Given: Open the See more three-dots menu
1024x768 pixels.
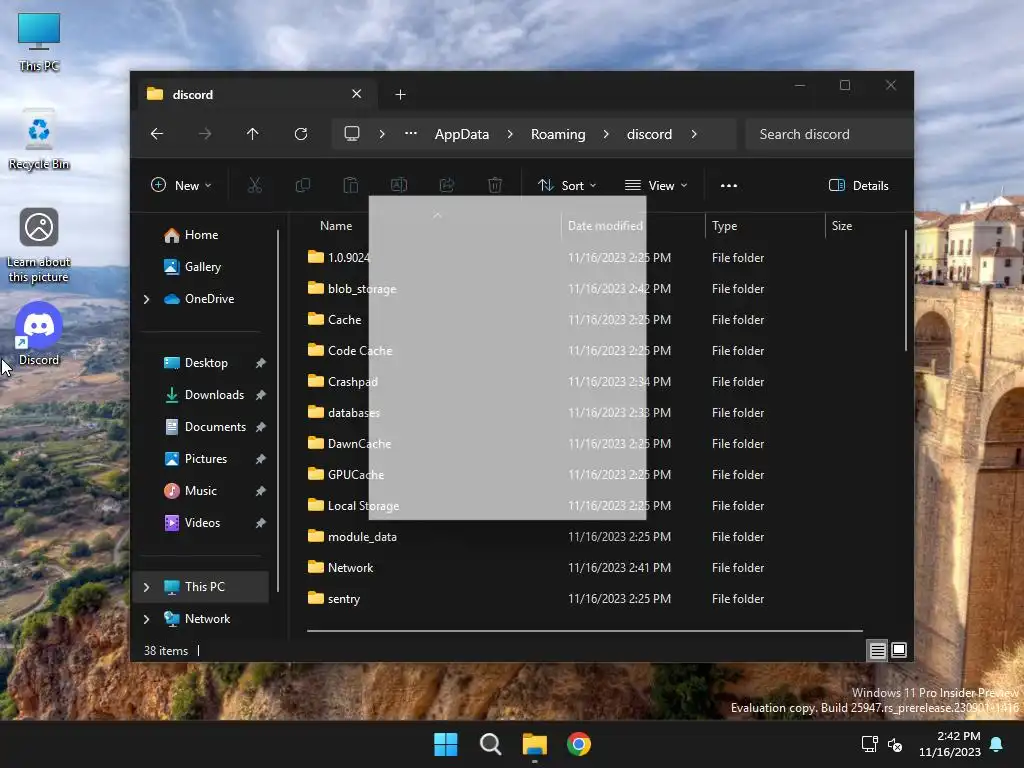Looking at the screenshot, I should (x=729, y=185).
